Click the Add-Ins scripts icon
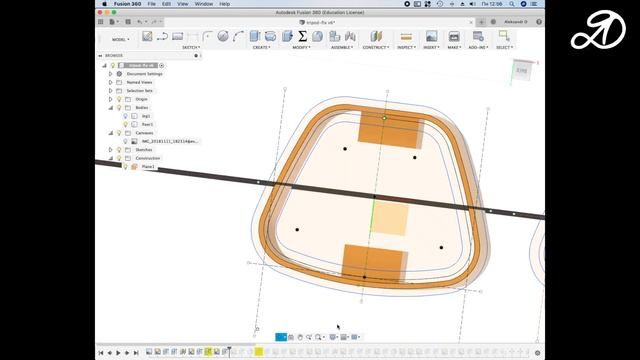The image size is (640, 360). tap(478, 36)
